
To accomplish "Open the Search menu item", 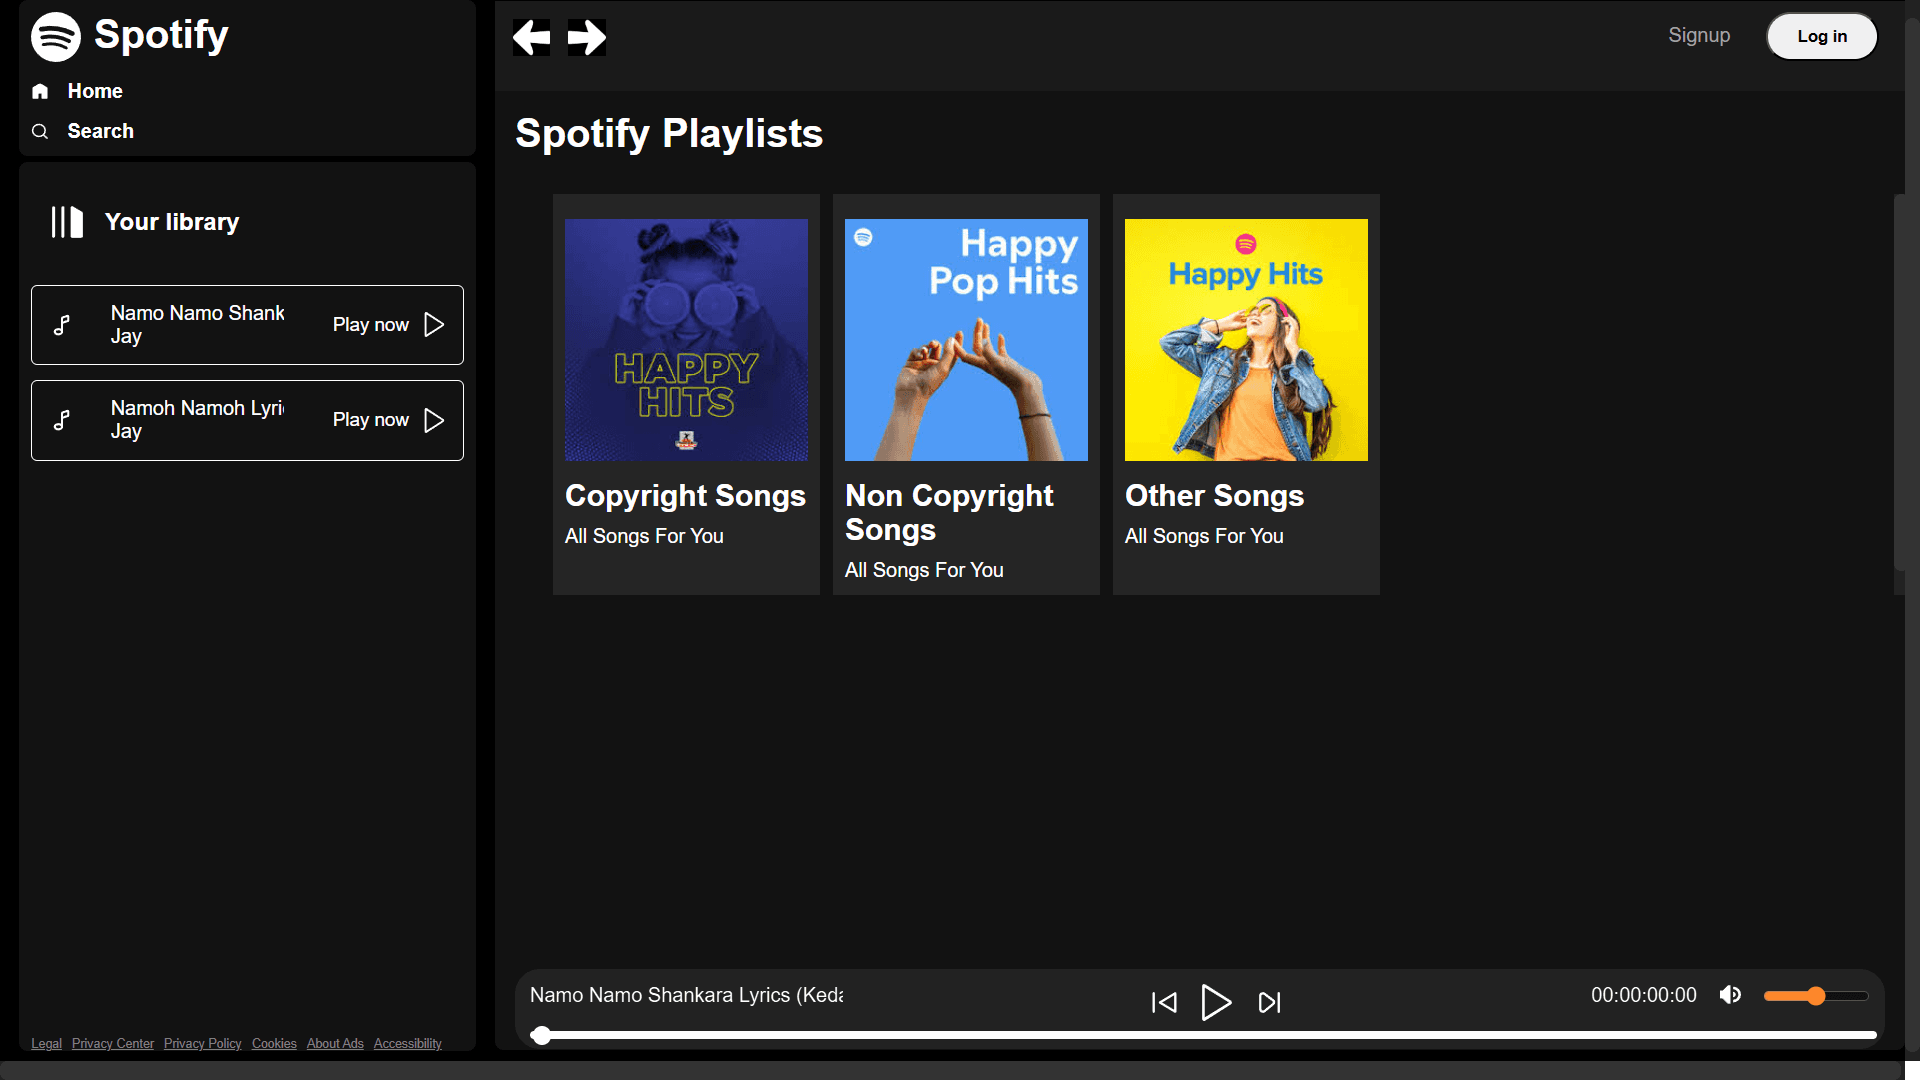I will coord(100,131).
